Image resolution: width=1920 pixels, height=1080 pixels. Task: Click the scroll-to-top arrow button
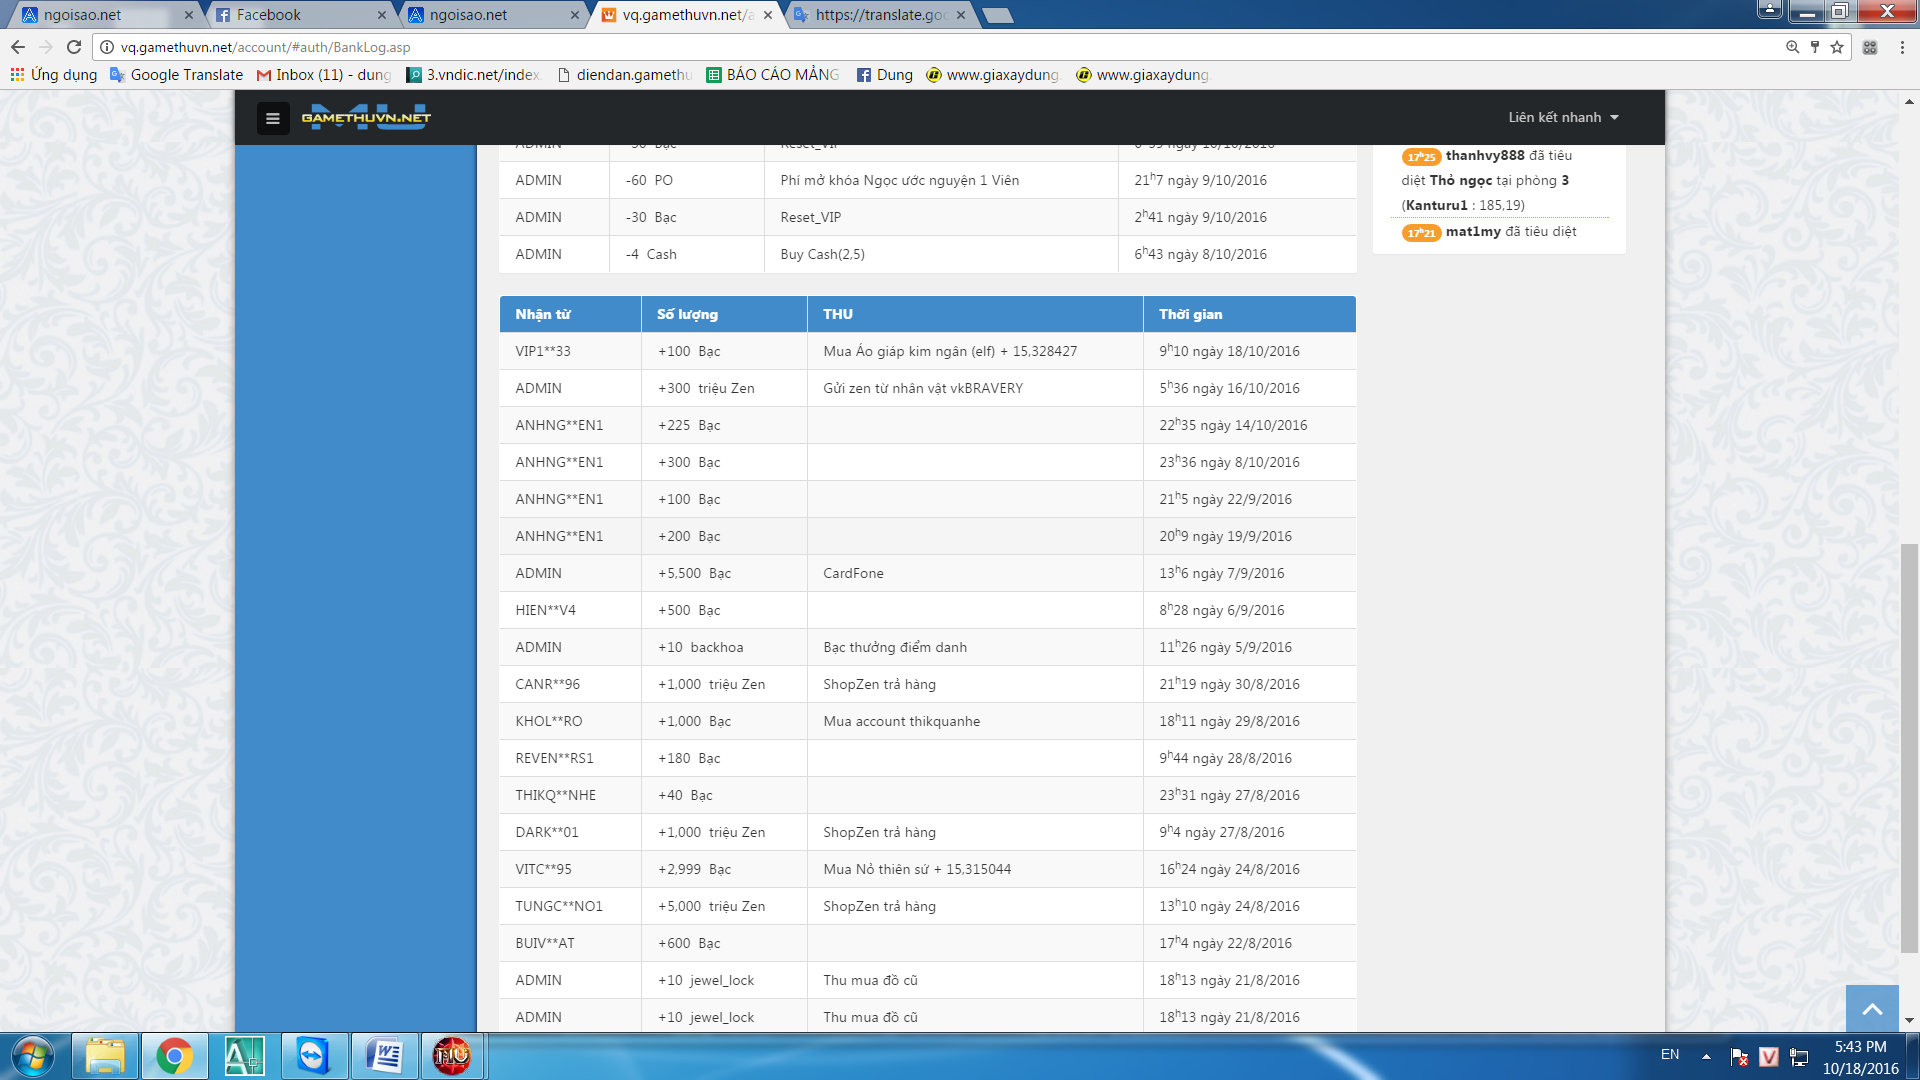tap(1872, 1009)
